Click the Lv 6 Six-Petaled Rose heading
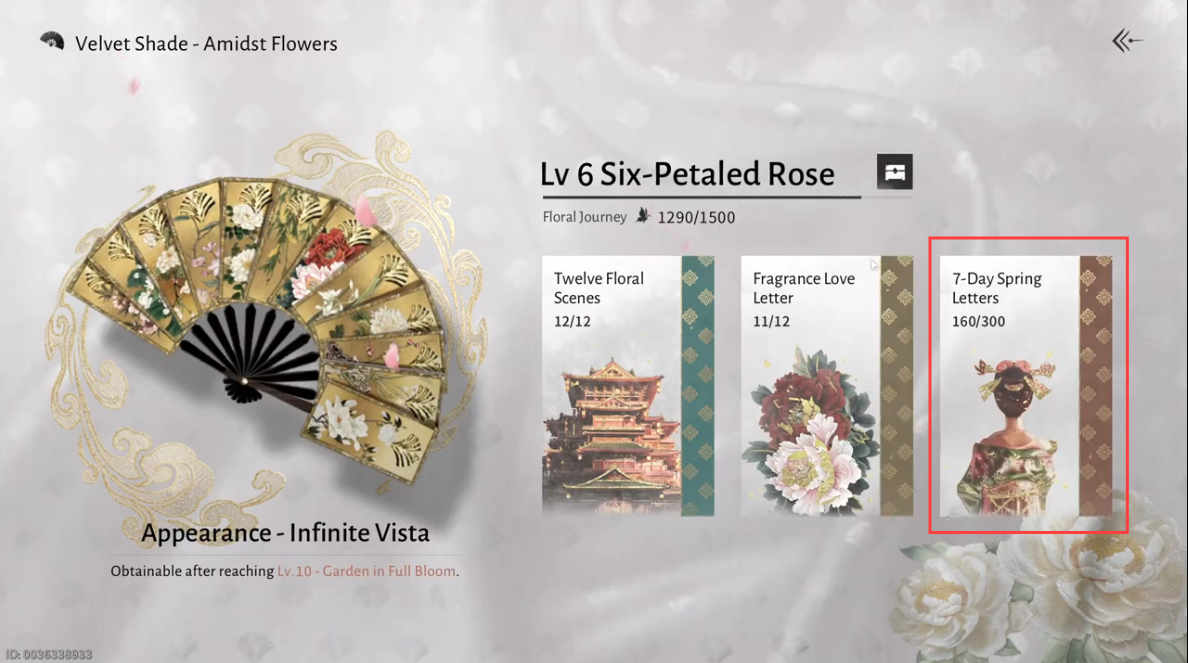The height and width of the screenshot is (663, 1188). [x=687, y=174]
